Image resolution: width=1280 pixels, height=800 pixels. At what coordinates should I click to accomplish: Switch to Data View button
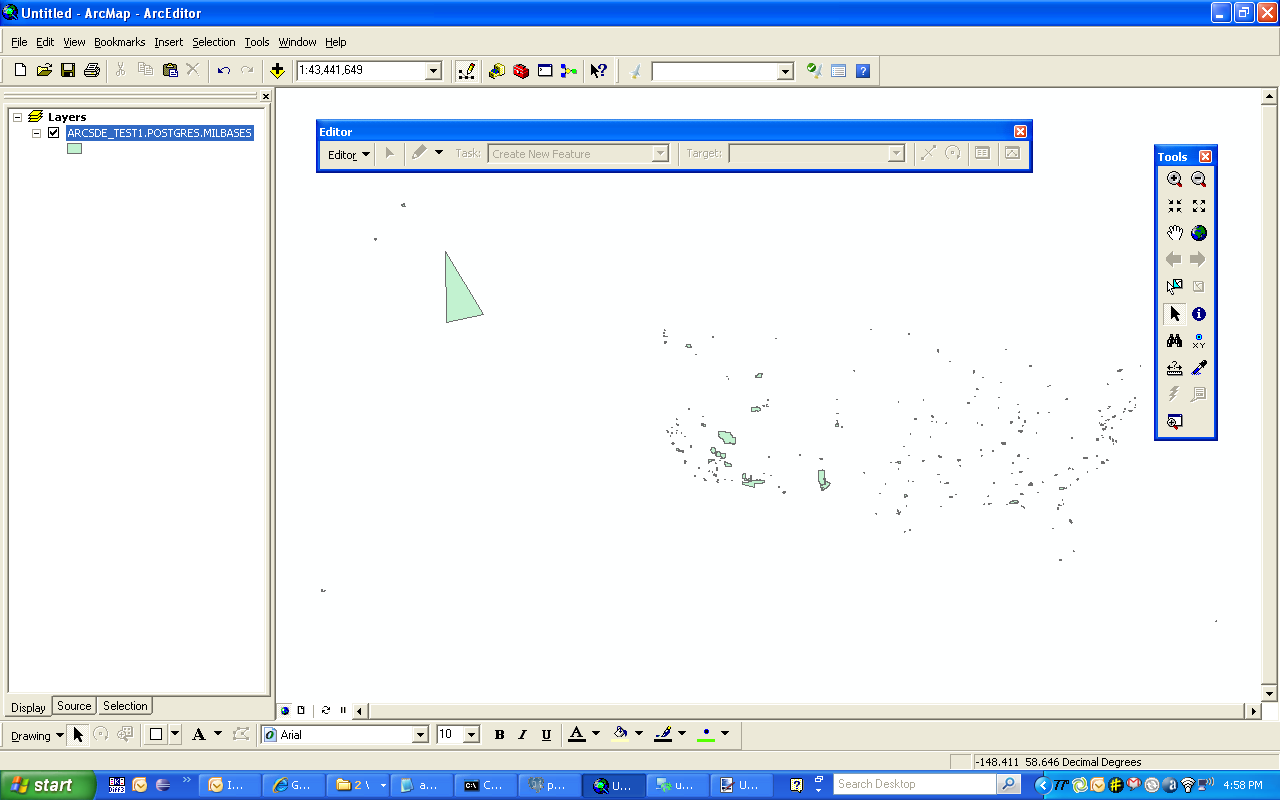coord(285,710)
